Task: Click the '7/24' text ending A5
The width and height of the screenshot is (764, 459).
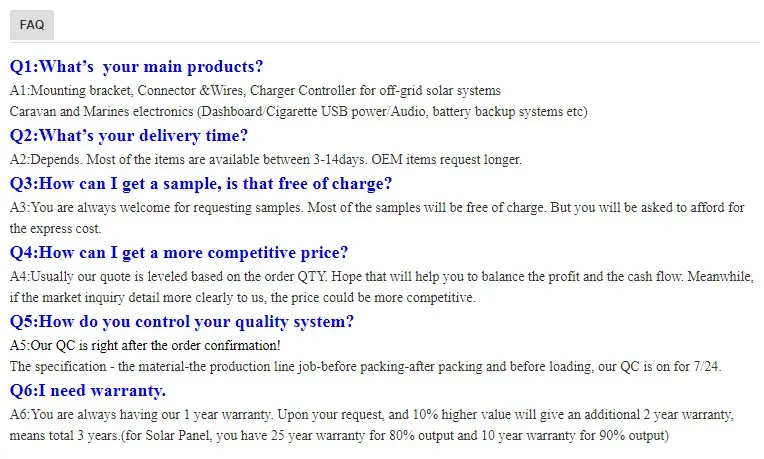Action: point(707,366)
